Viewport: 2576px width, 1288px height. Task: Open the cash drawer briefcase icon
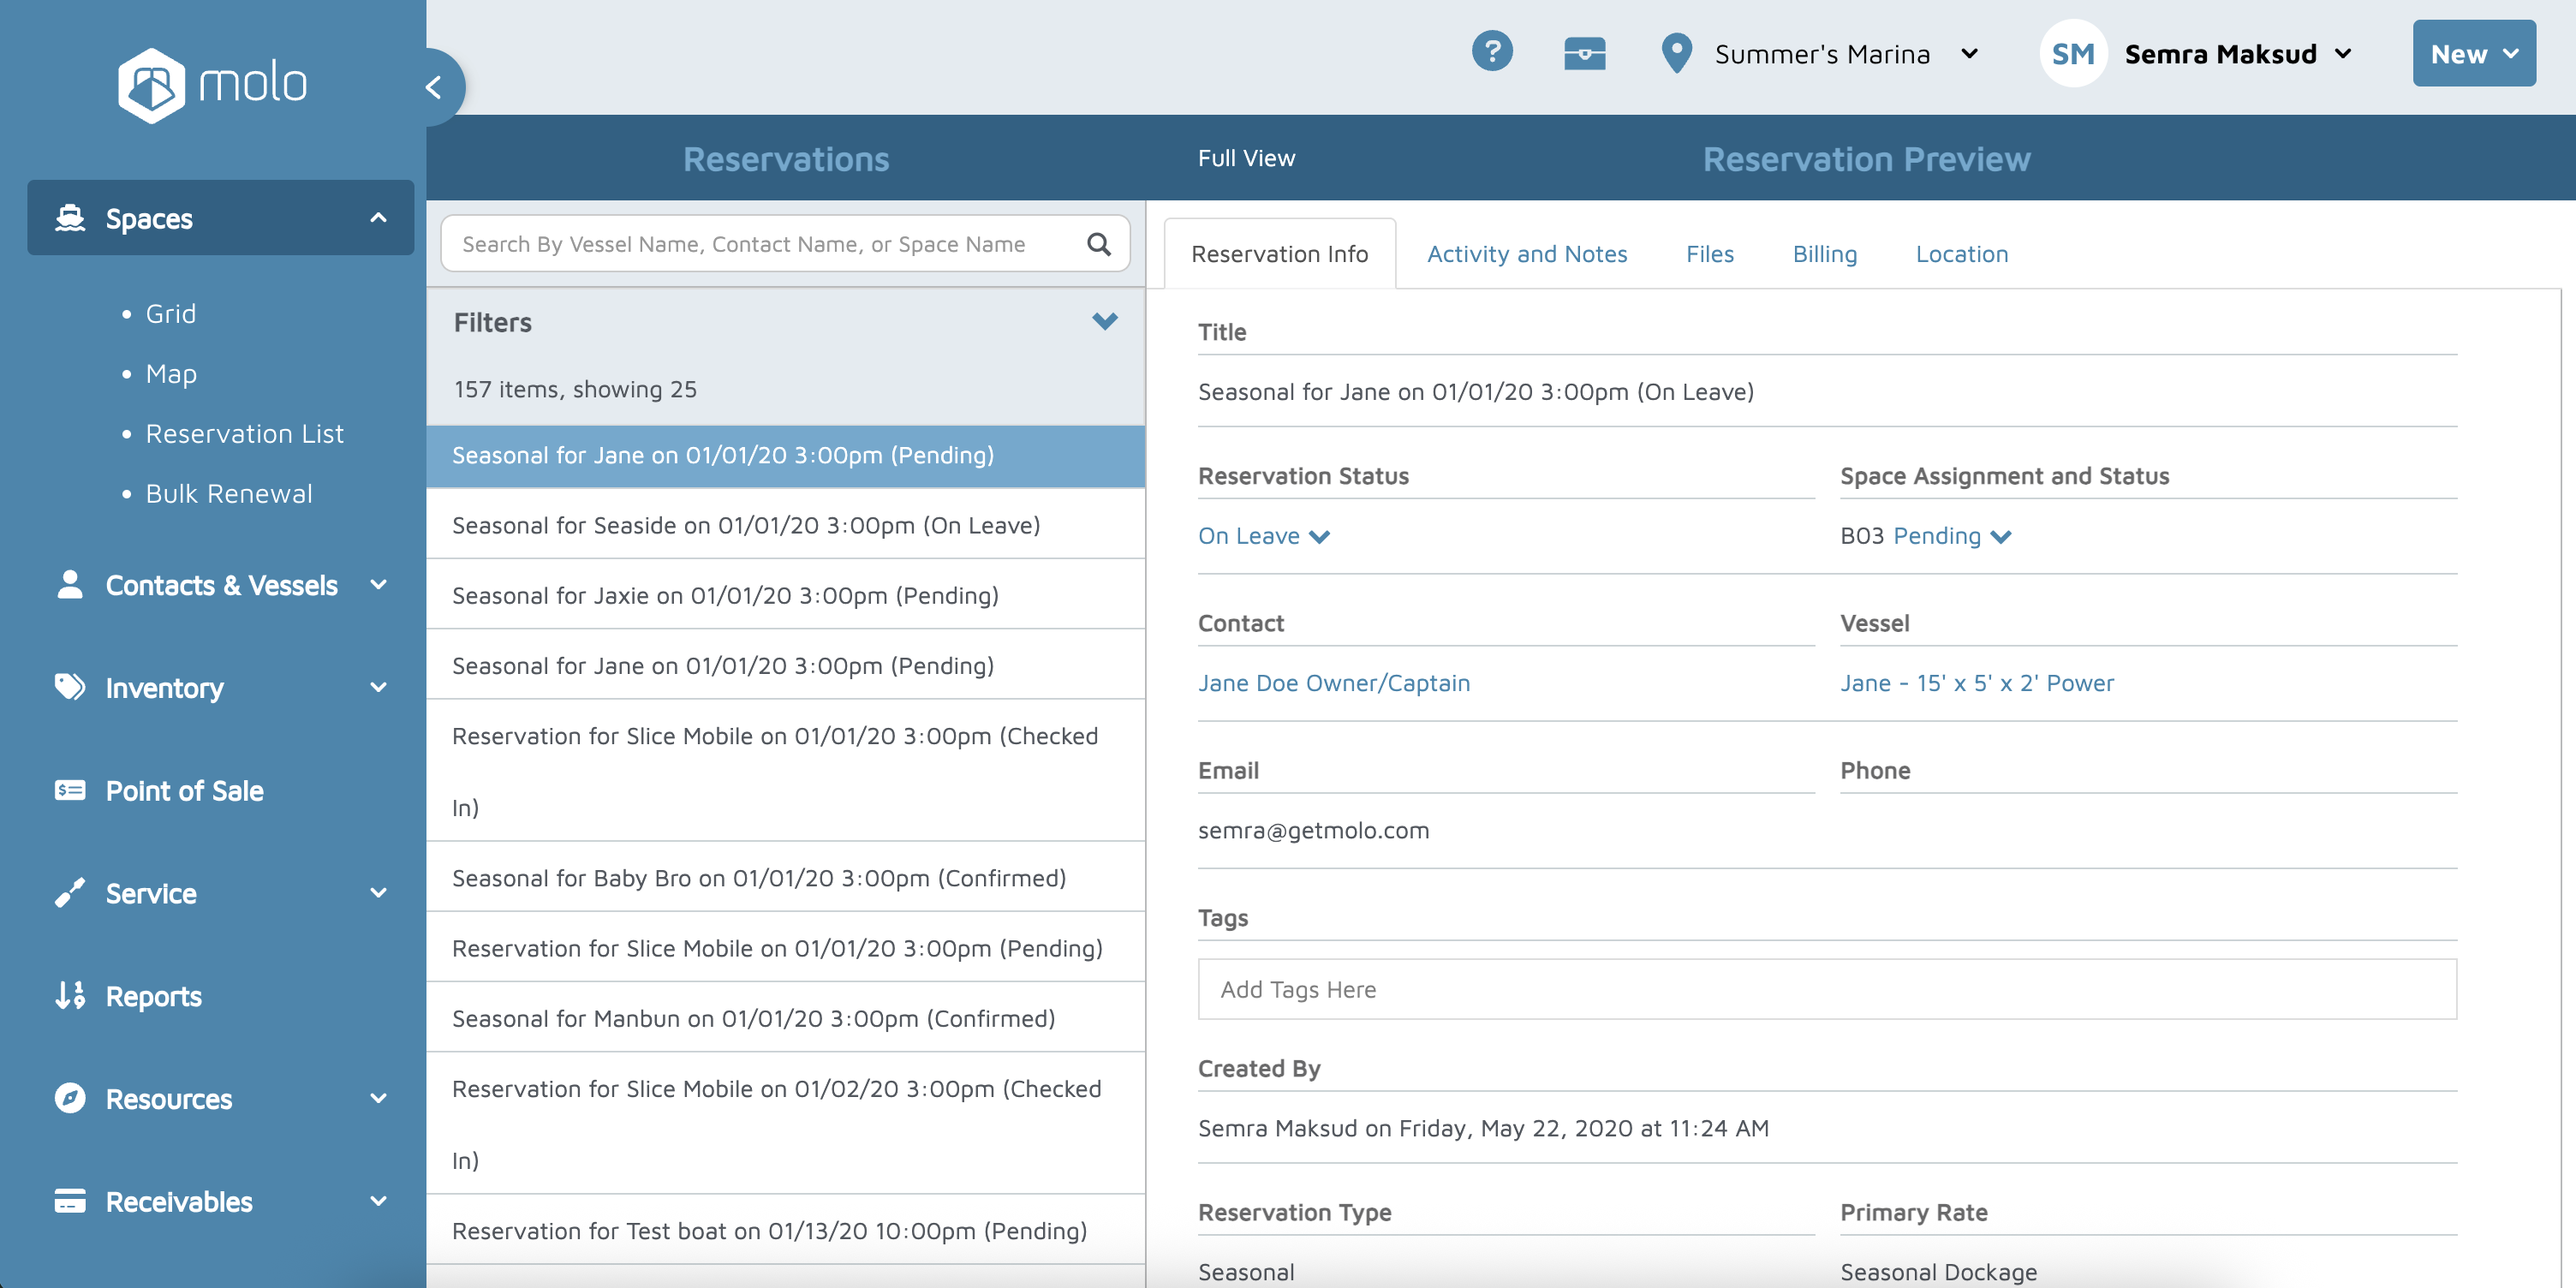[1584, 54]
